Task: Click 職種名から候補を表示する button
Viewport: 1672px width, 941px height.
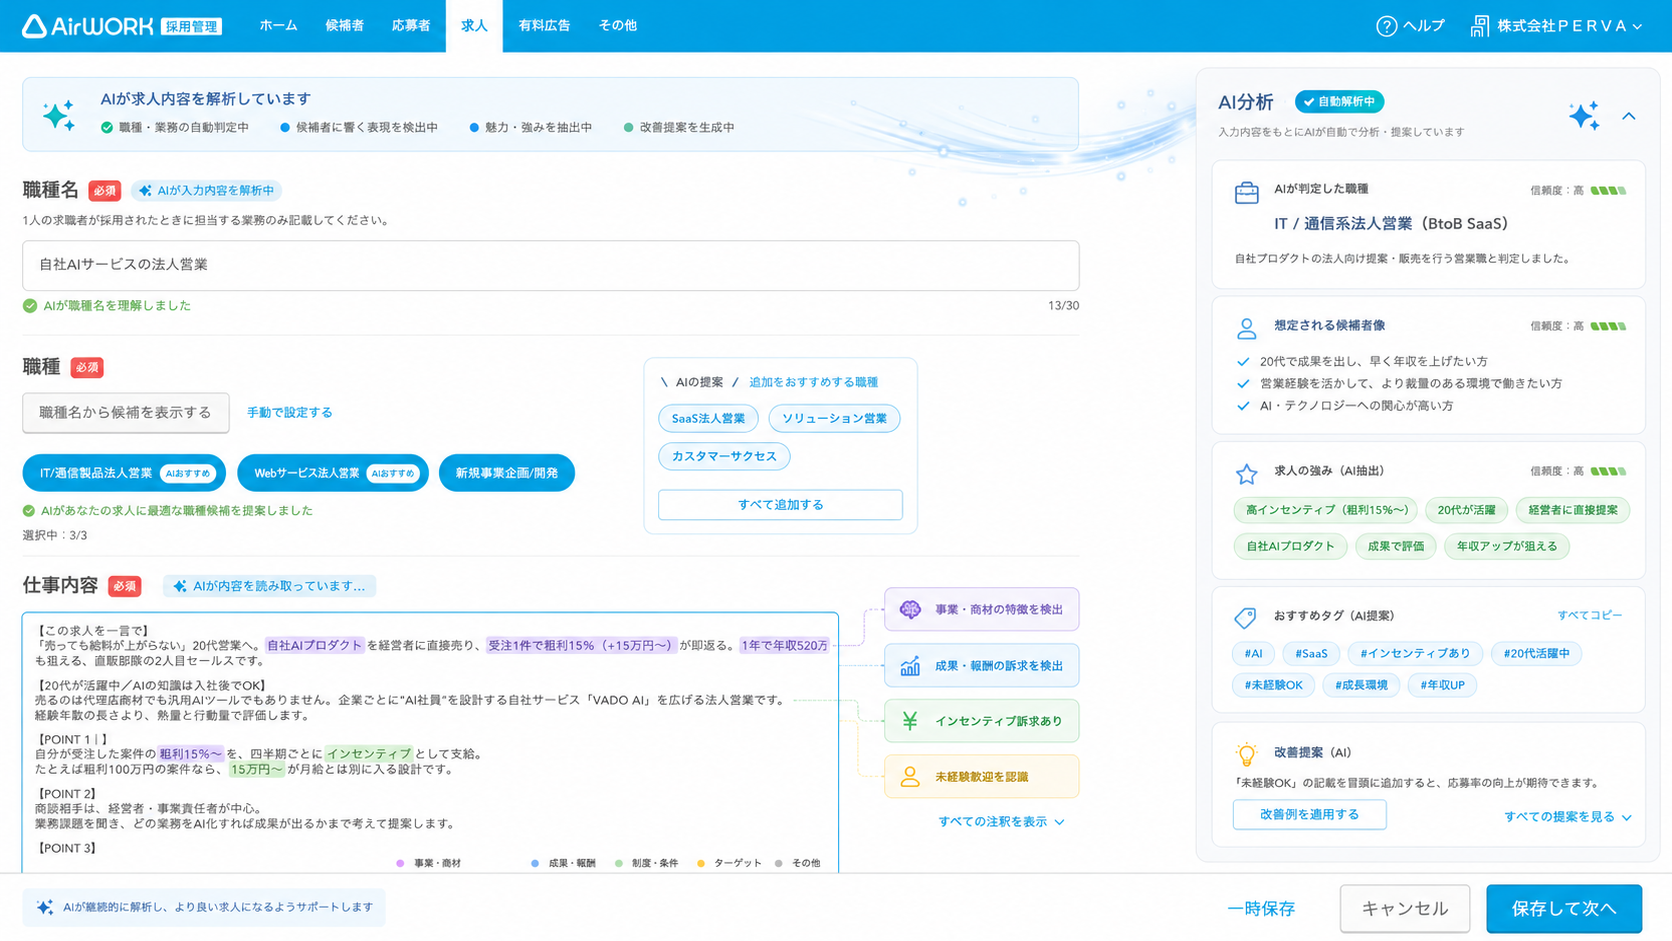Action: [x=126, y=412]
